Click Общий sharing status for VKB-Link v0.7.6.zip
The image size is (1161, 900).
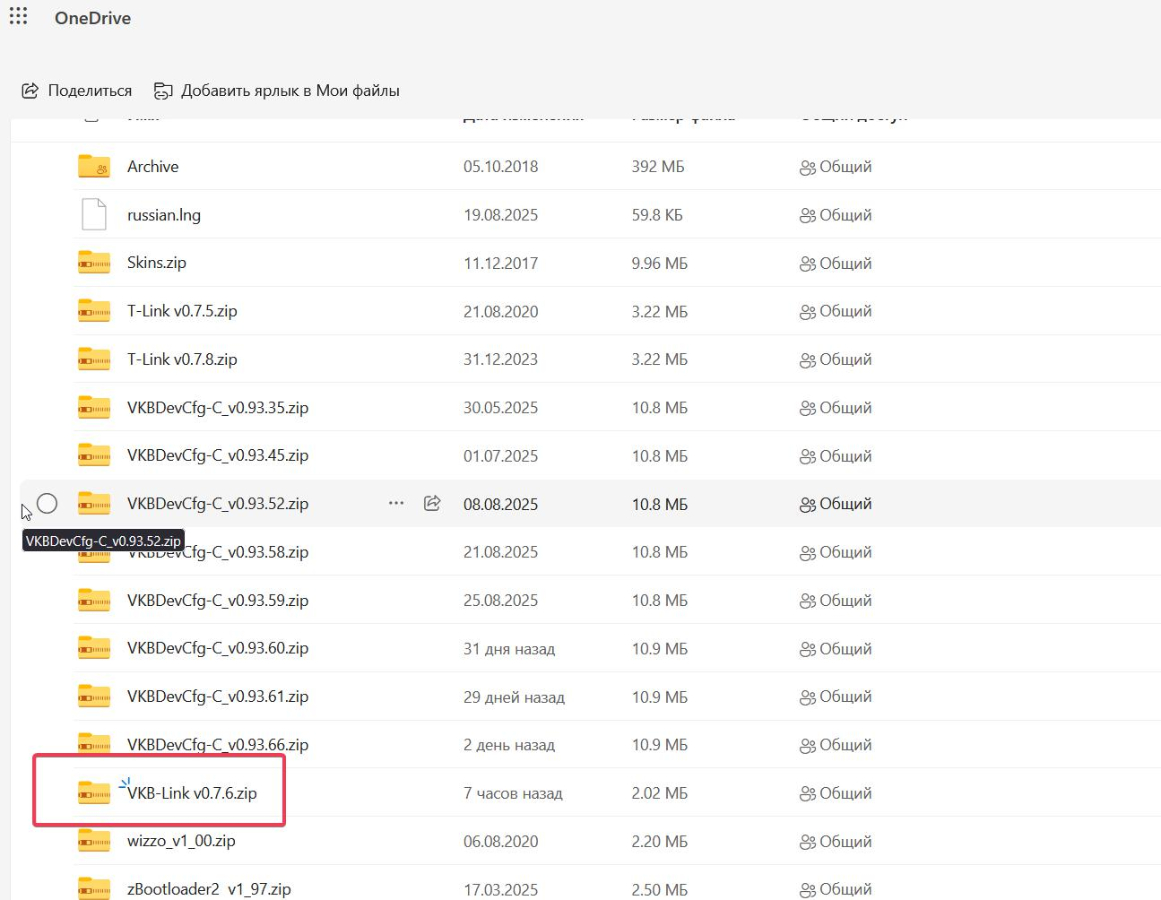pyautogui.click(x=836, y=793)
